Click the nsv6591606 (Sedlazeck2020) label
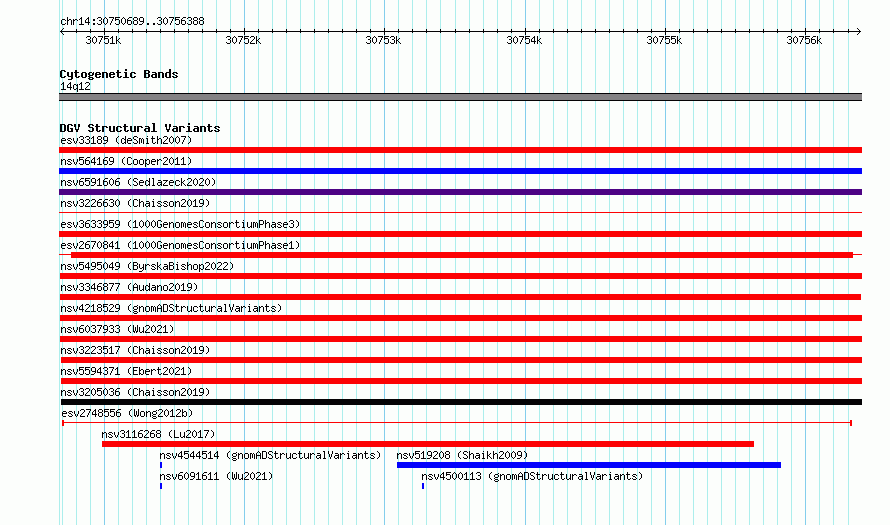Image resolution: width=890 pixels, height=525 pixels. (138, 182)
